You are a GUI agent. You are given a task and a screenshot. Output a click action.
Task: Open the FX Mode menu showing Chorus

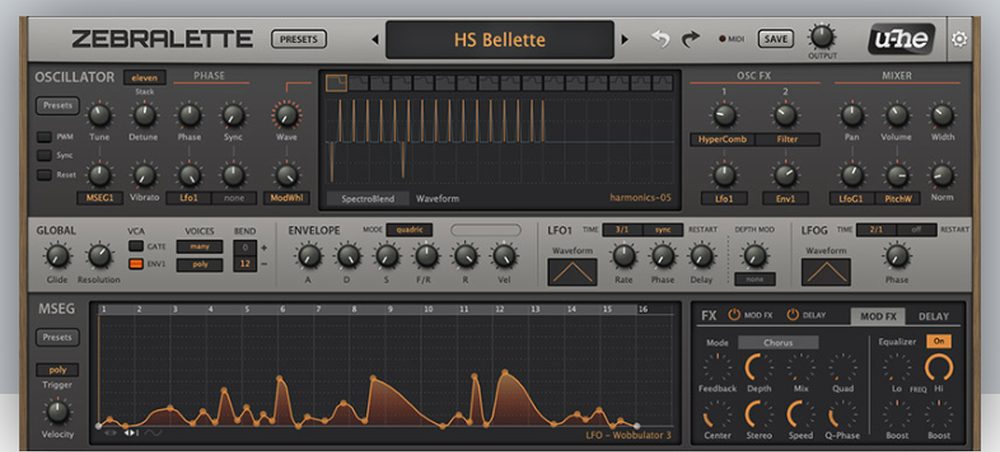pyautogui.click(x=778, y=342)
